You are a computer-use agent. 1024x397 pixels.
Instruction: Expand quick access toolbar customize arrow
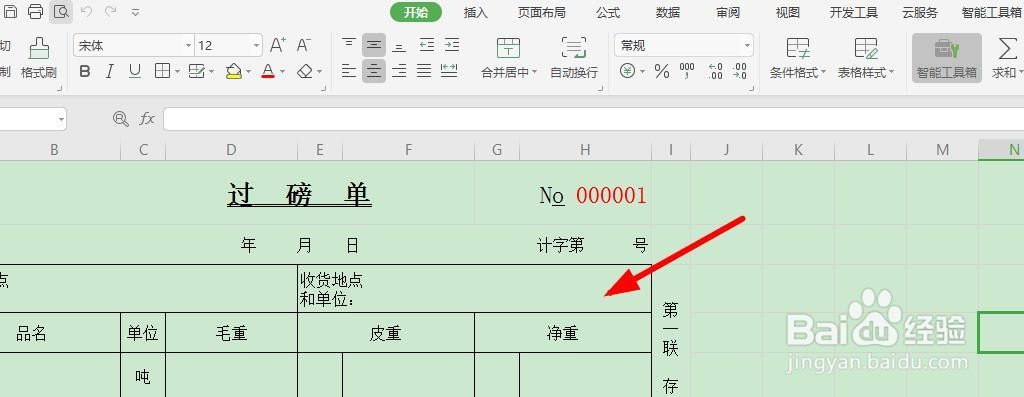[x=135, y=12]
